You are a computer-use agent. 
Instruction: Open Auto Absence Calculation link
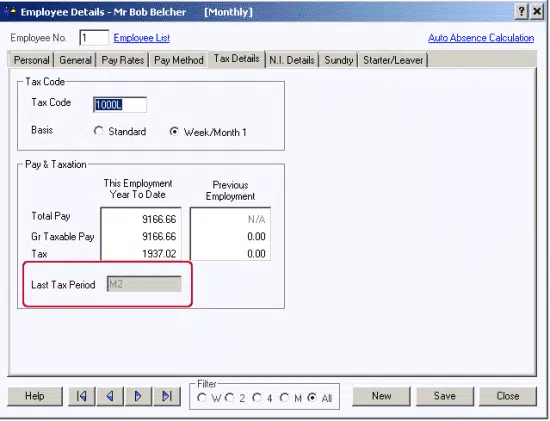click(481, 38)
